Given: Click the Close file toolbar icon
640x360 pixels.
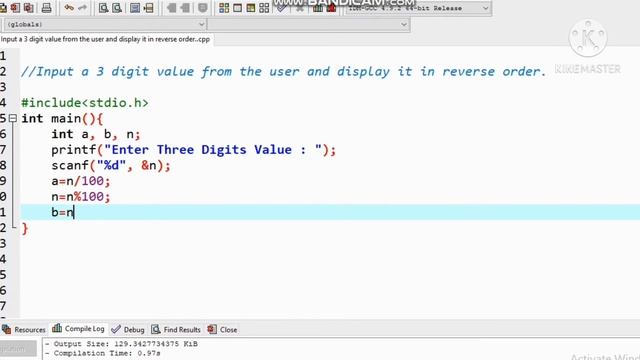Looking at the screenshot, I should 15,8.
